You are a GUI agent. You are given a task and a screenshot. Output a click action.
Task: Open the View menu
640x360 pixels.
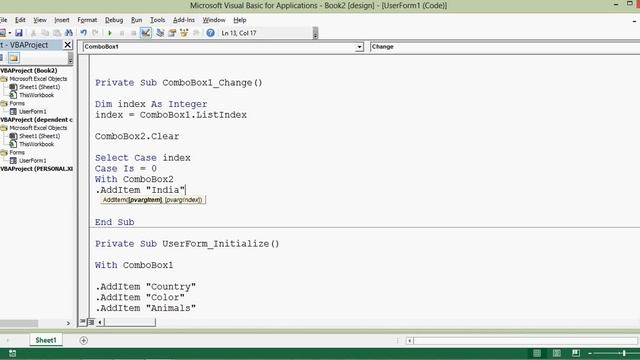coord(40,20)
